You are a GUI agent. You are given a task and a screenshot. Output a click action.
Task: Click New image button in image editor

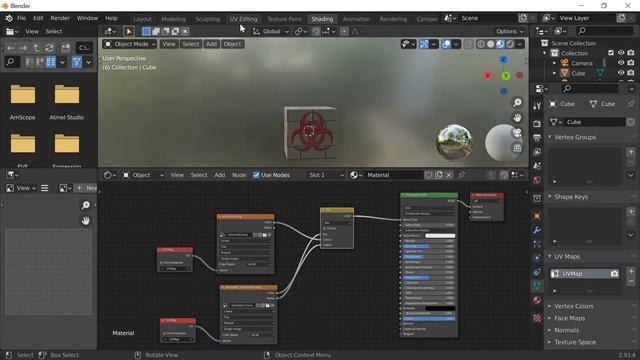pyautogui.click(x=86, y=188)
